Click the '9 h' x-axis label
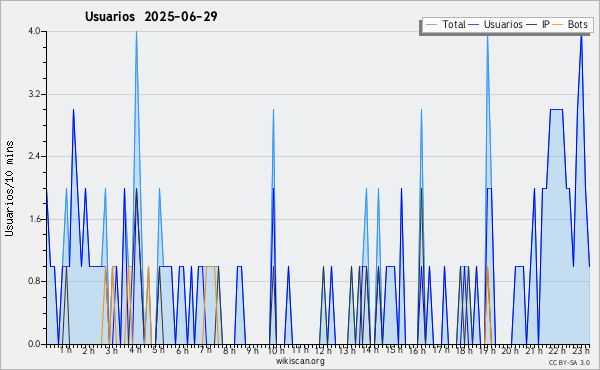 tap(252, 350)
